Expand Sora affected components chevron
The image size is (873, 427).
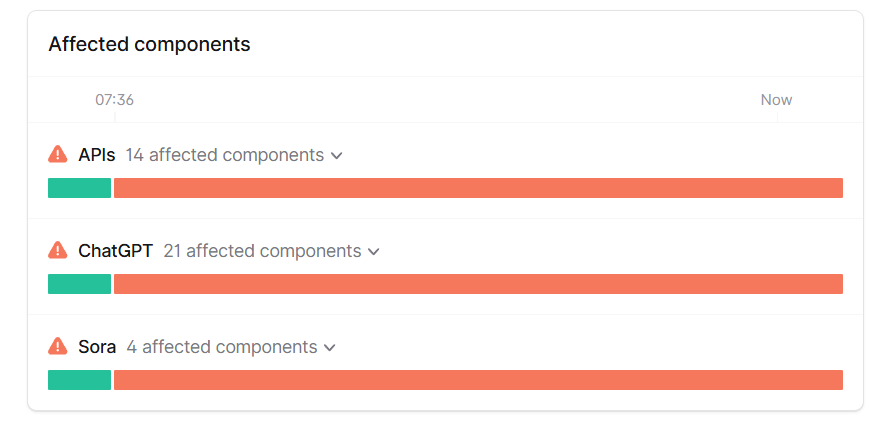tap(330, 349)
